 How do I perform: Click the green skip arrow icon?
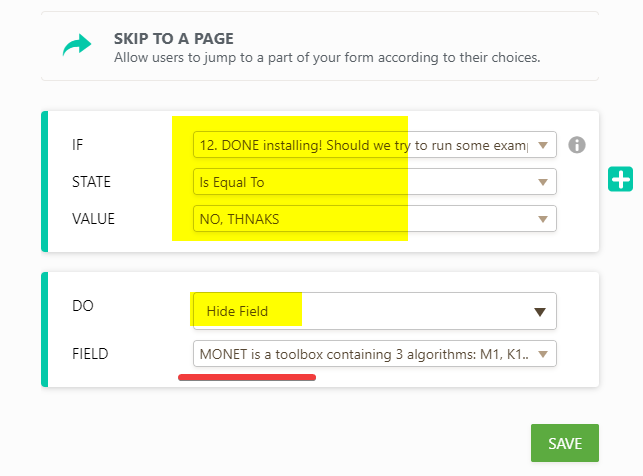[x=76, y=46]
